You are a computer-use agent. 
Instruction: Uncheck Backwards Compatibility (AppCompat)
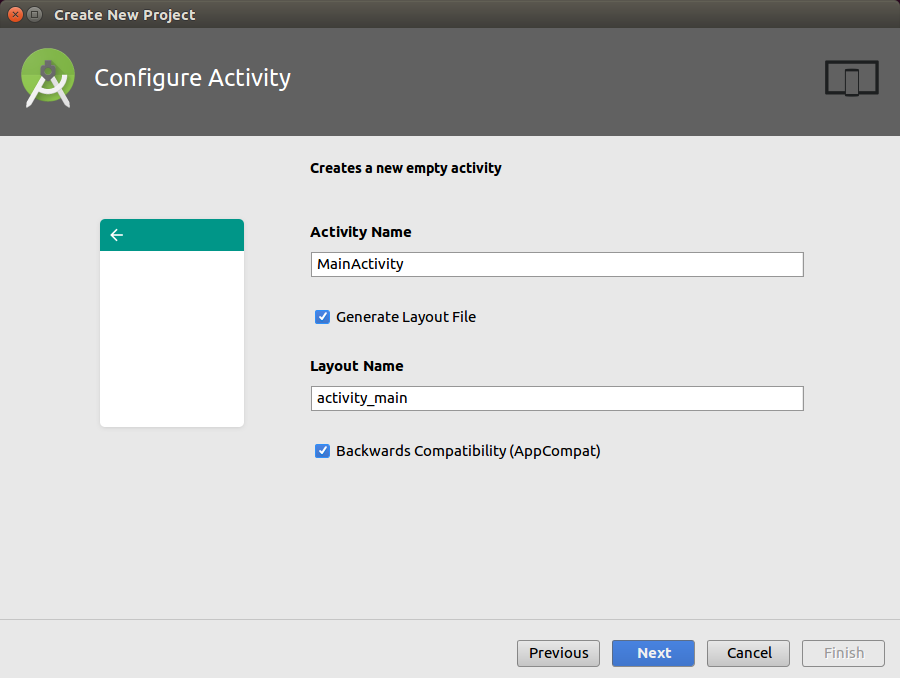tap(322, 451)
